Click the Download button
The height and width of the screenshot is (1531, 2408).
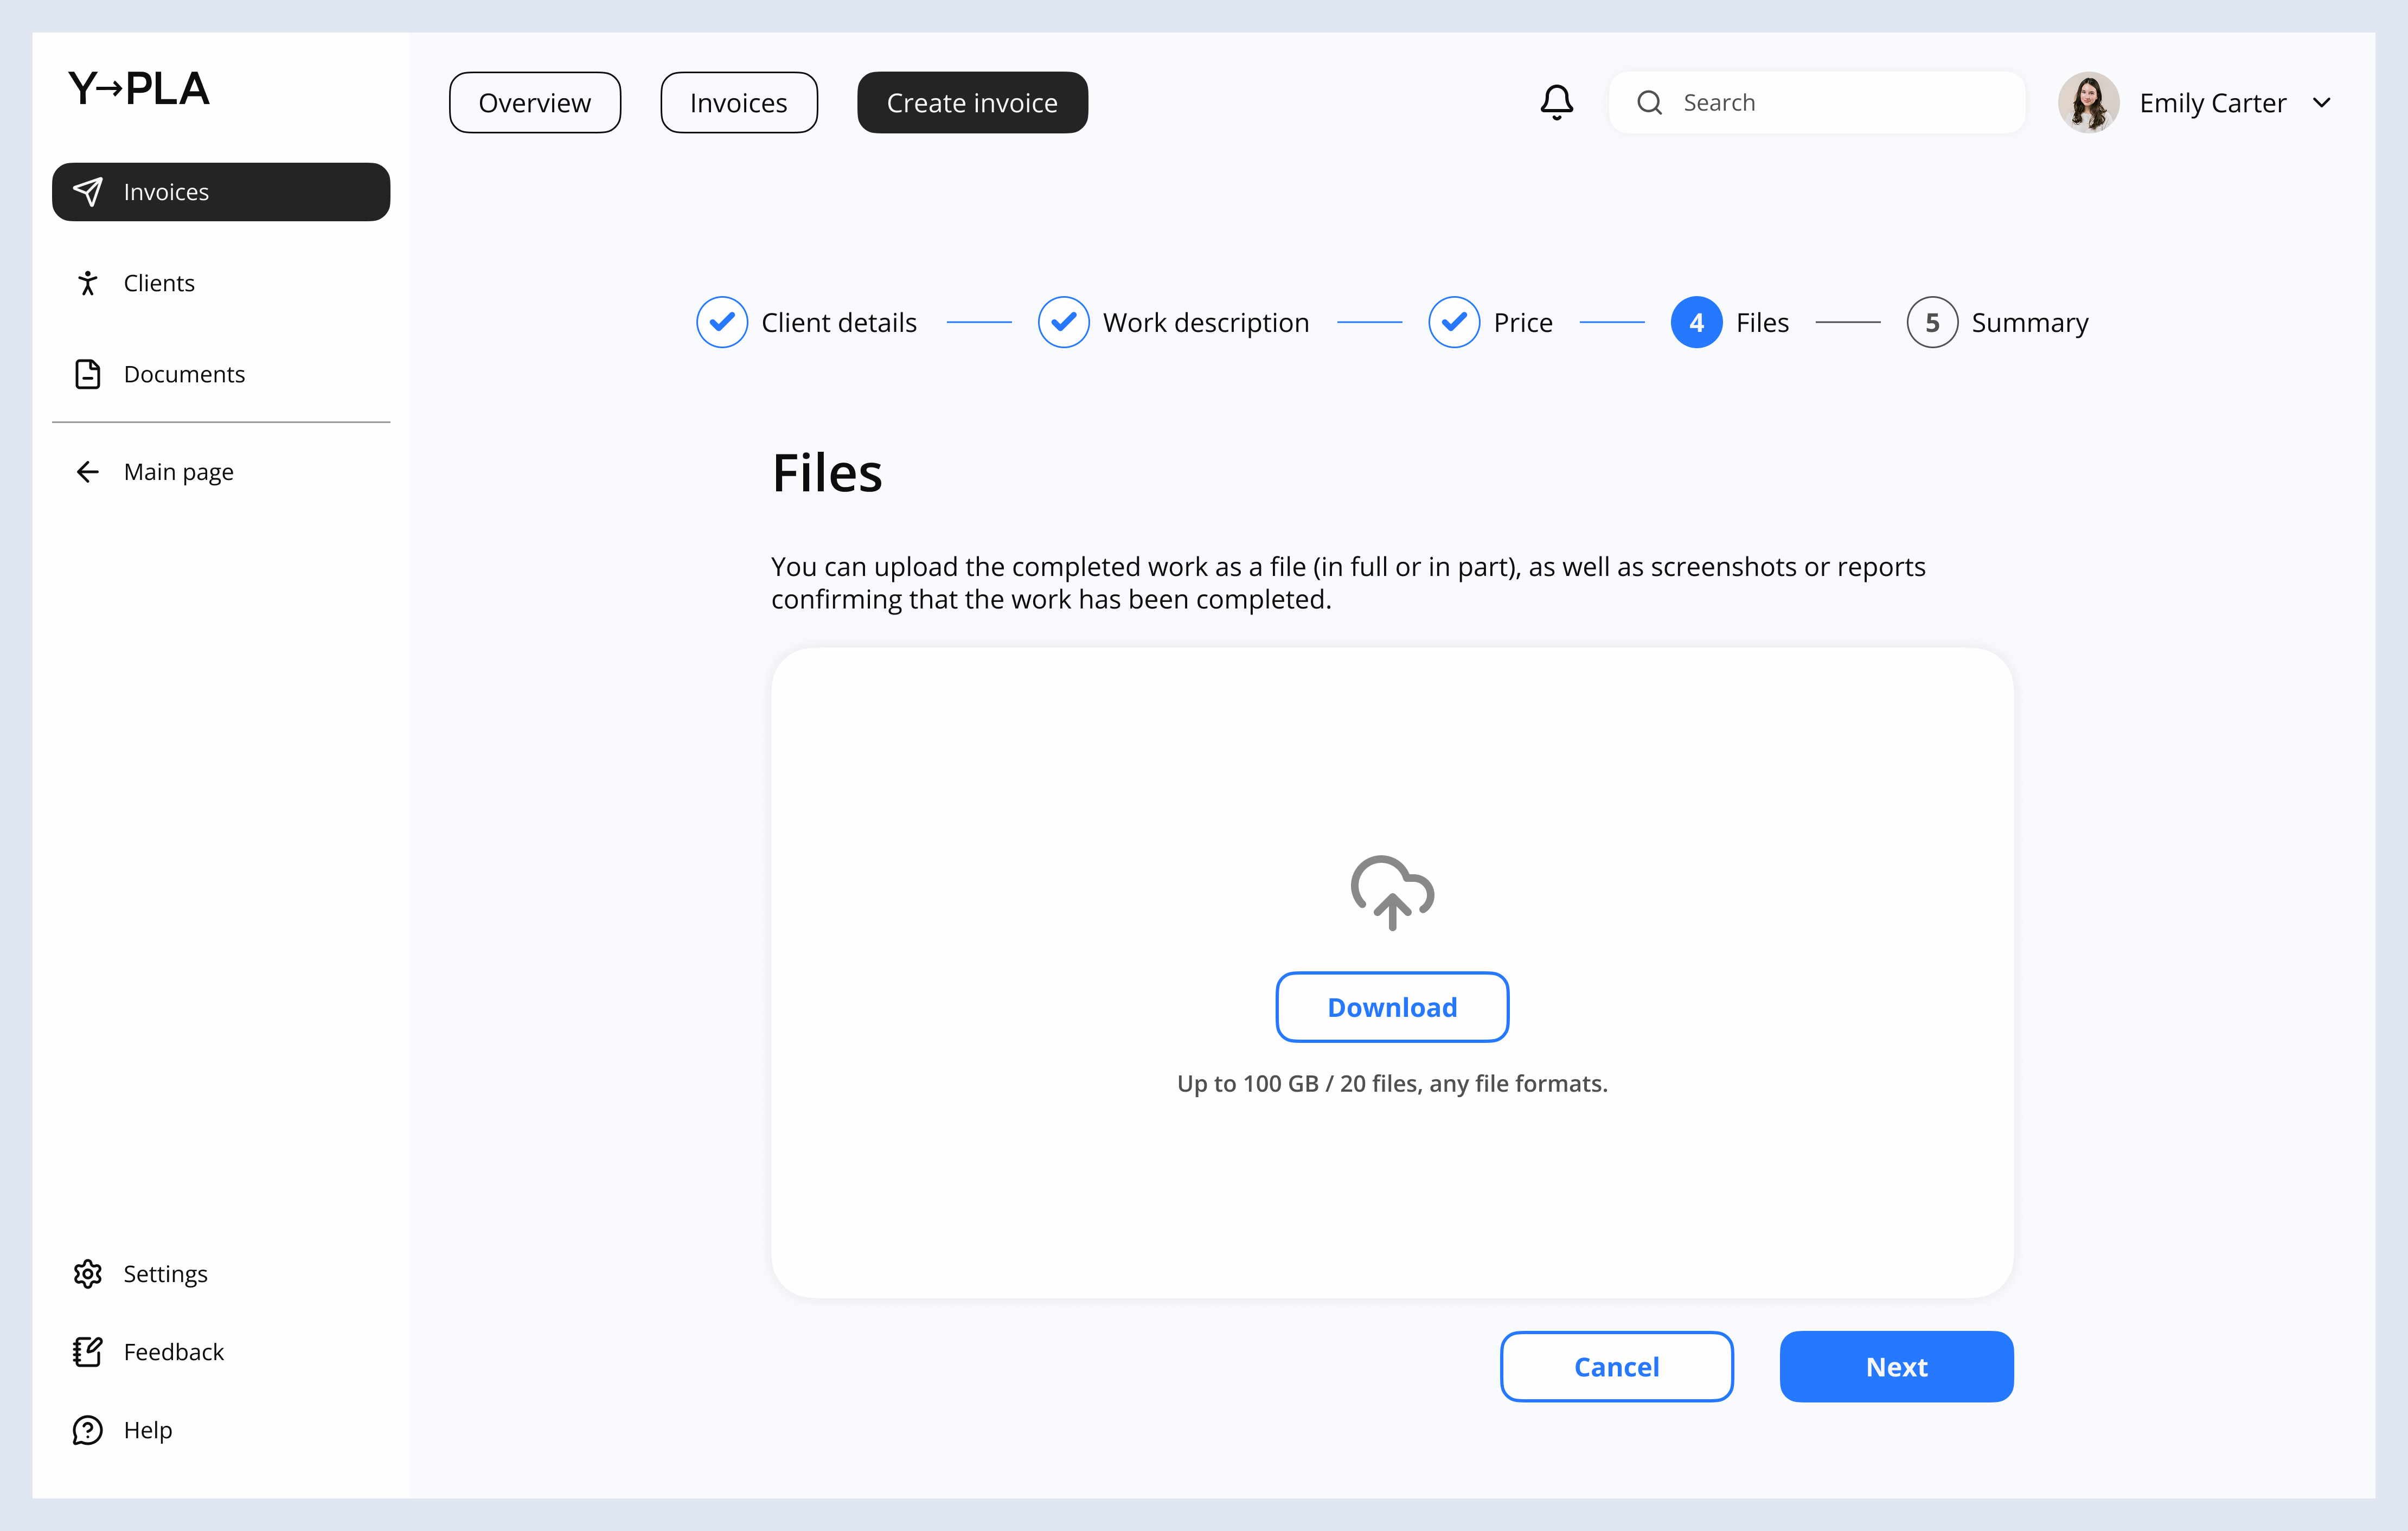[1392, 1007]
